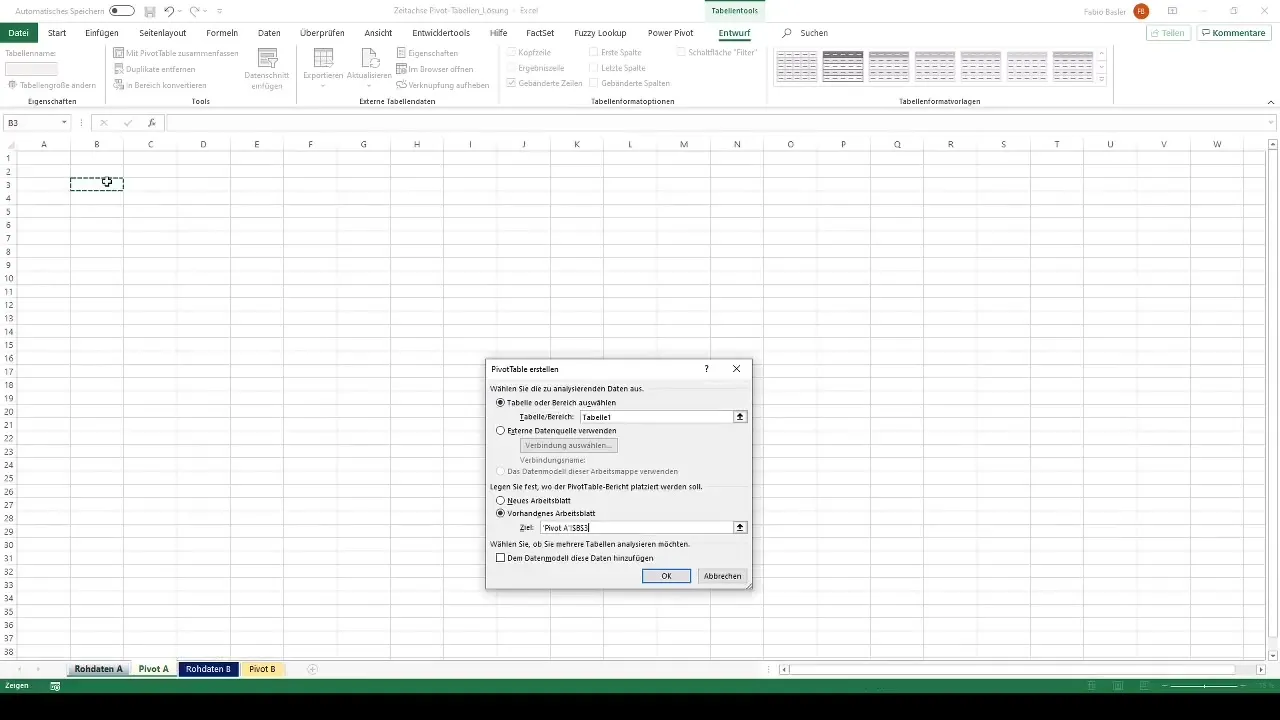Image resolution: width=1280 pixels, height=720 pixels.
Task: Click the Suchen magnifier in ribbon
Action: (787, 33)
